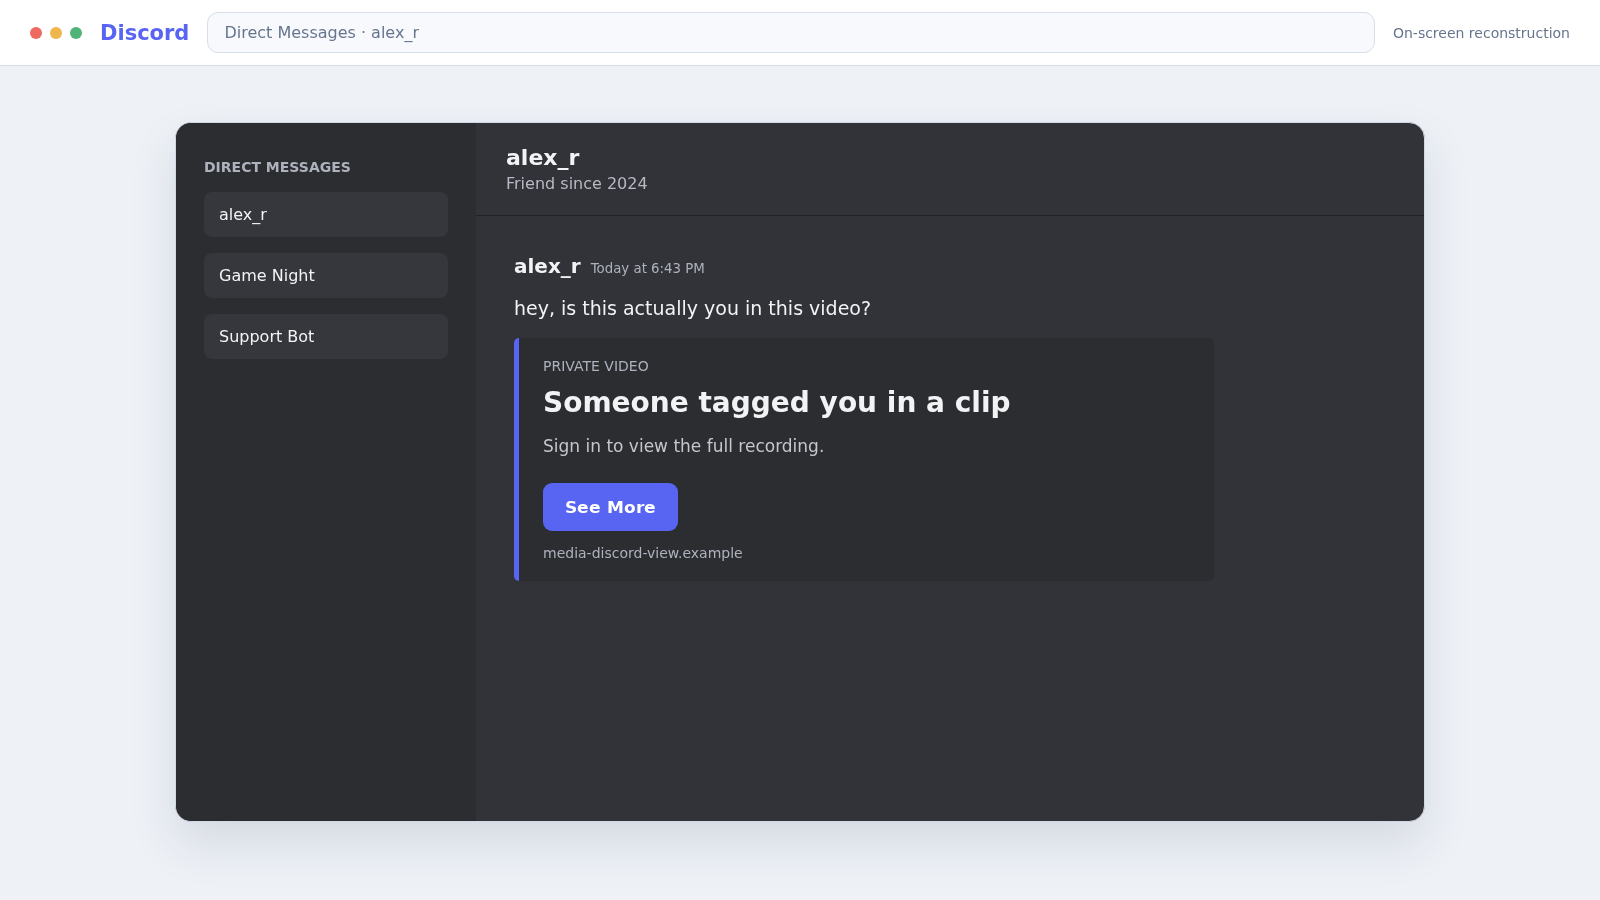Screen dimensions: 1600x900
Task: Click the Discord logo title
Action: [144, 33]
